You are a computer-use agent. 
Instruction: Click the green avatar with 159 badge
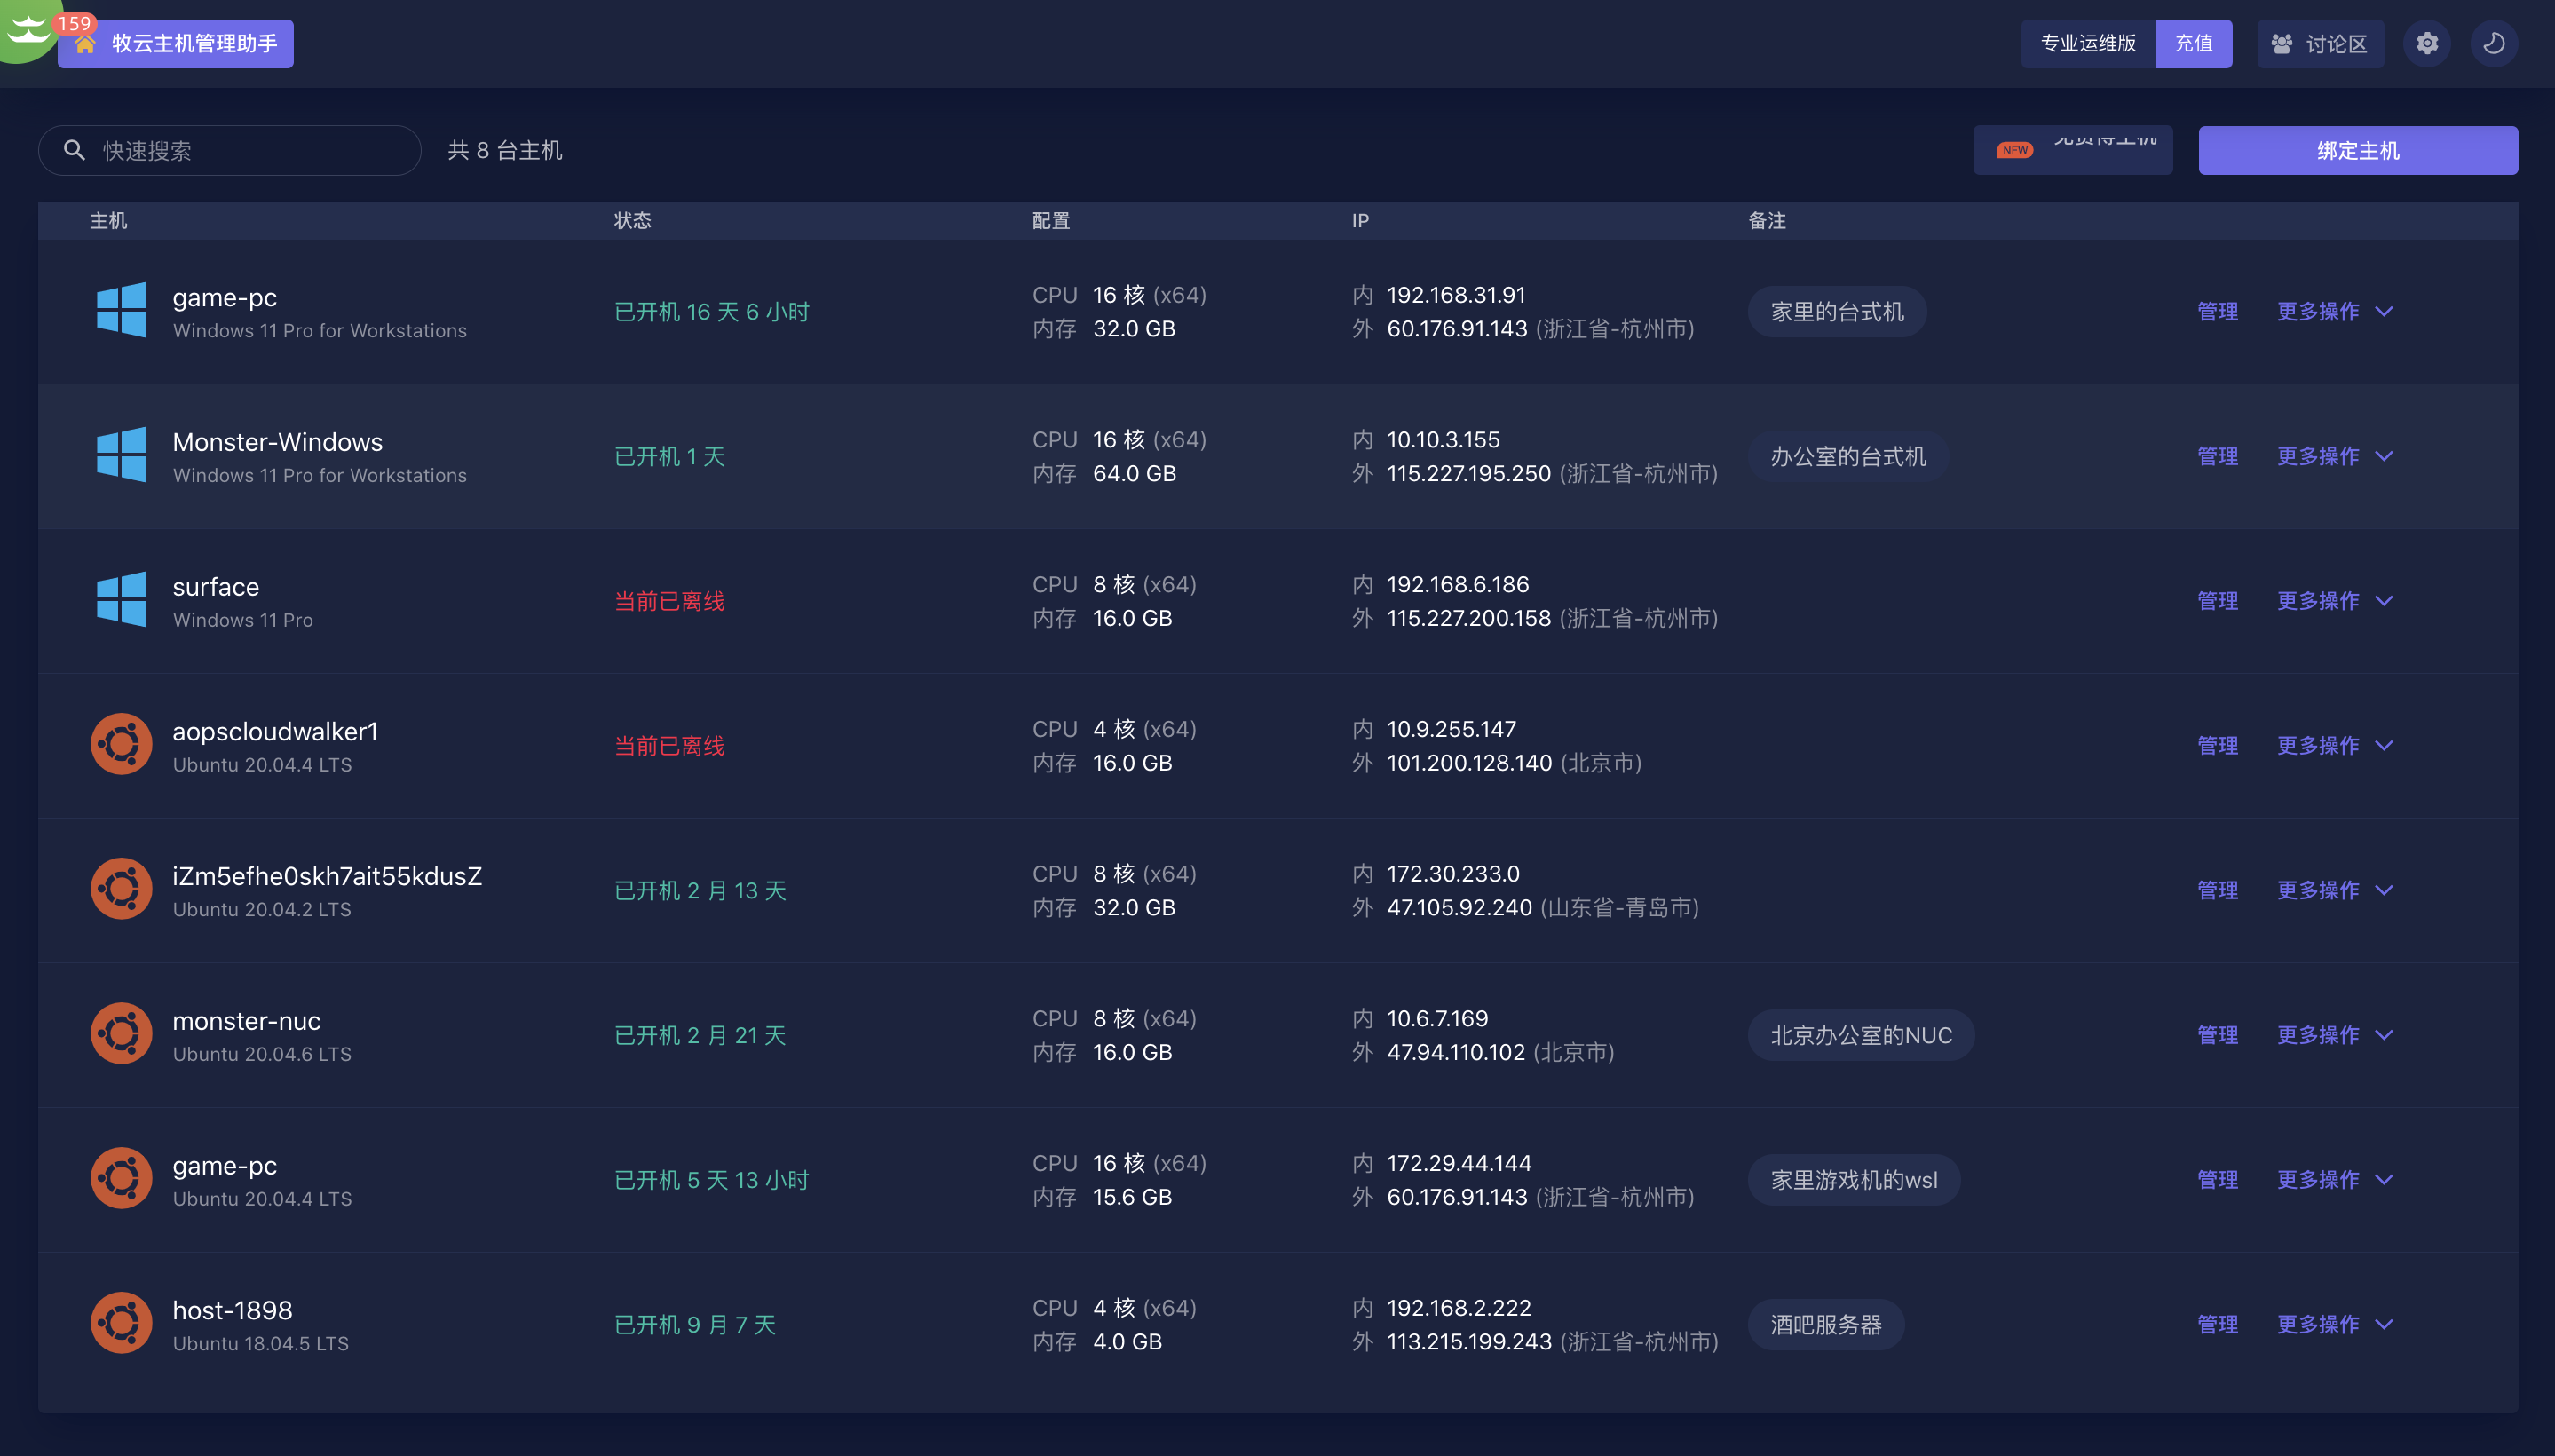[x=28, y=28]
